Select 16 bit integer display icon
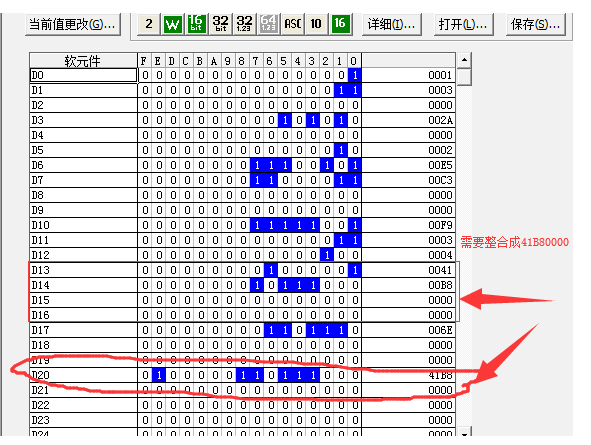The width and height of the screenshot is (591, 445). pyautogui.click(x=196, y=24)
